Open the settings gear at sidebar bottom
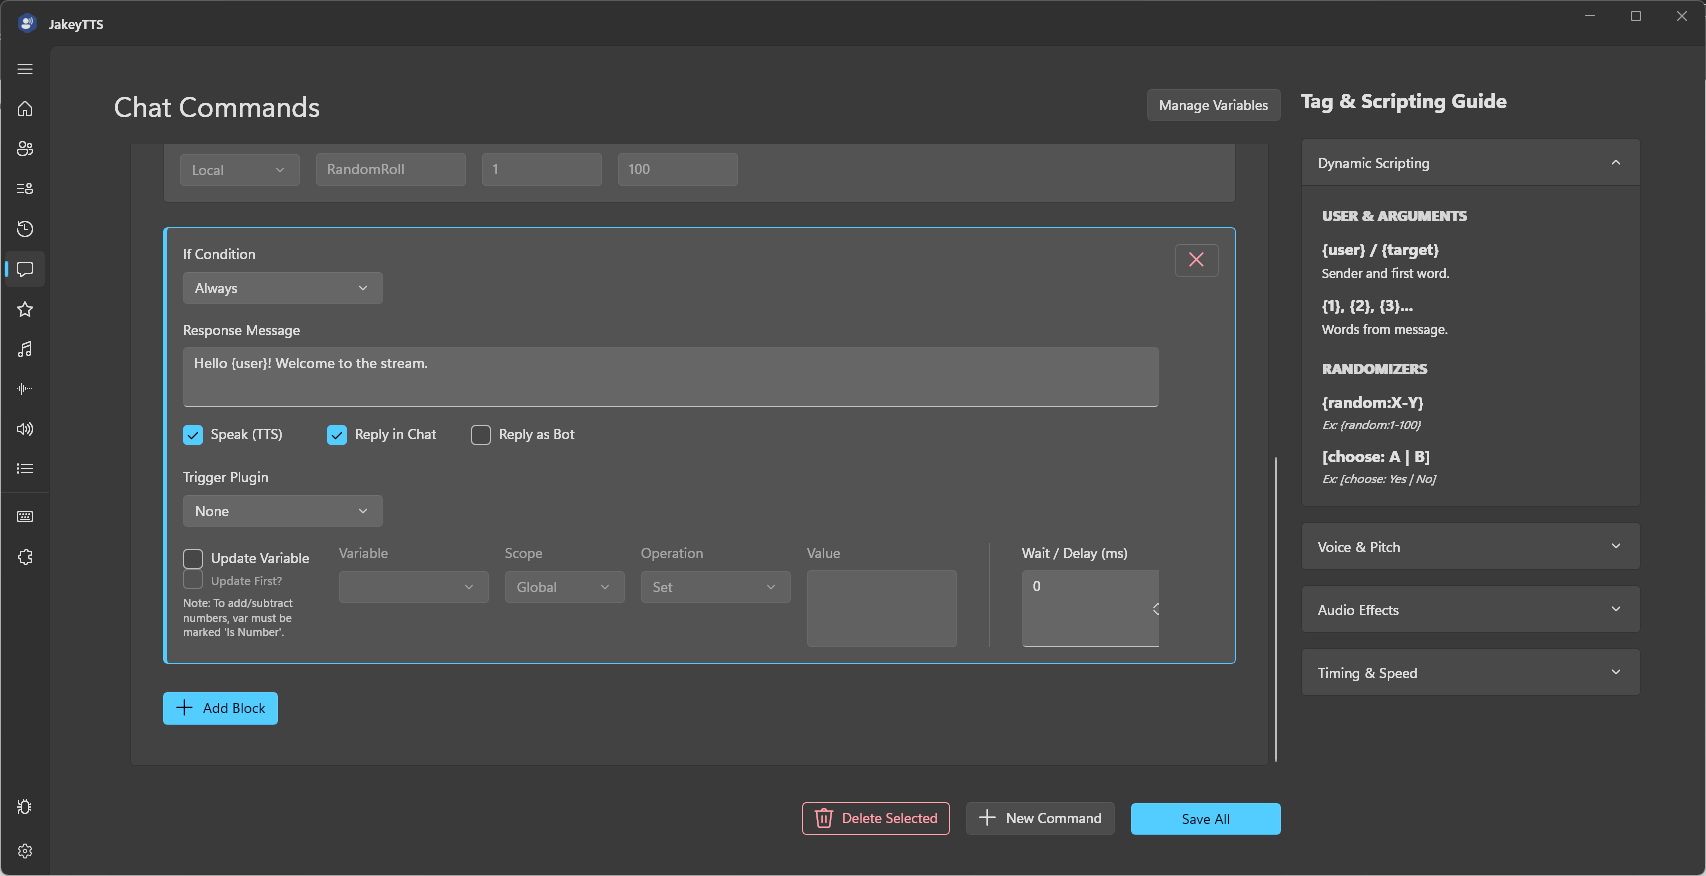 click(x=25, y=851)
